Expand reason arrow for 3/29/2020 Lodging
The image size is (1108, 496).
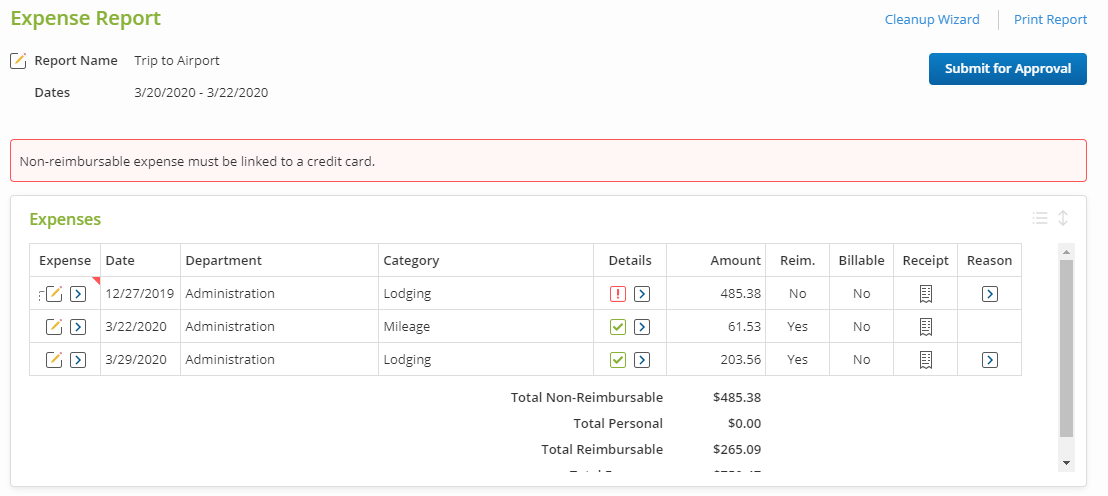(x=990, y=360)
